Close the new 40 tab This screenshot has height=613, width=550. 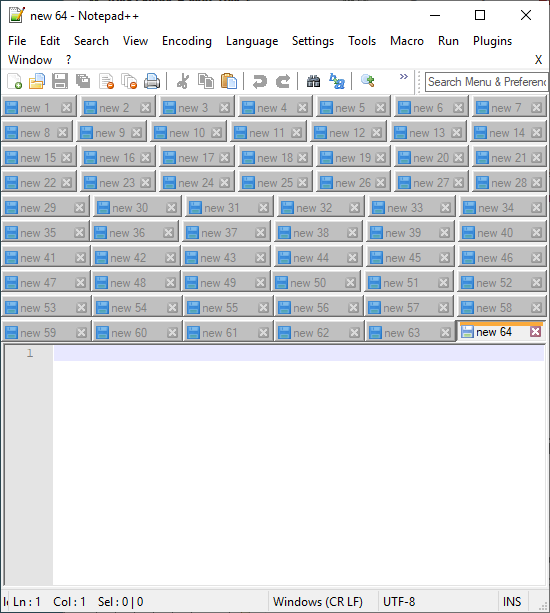[x=536, y=233]
